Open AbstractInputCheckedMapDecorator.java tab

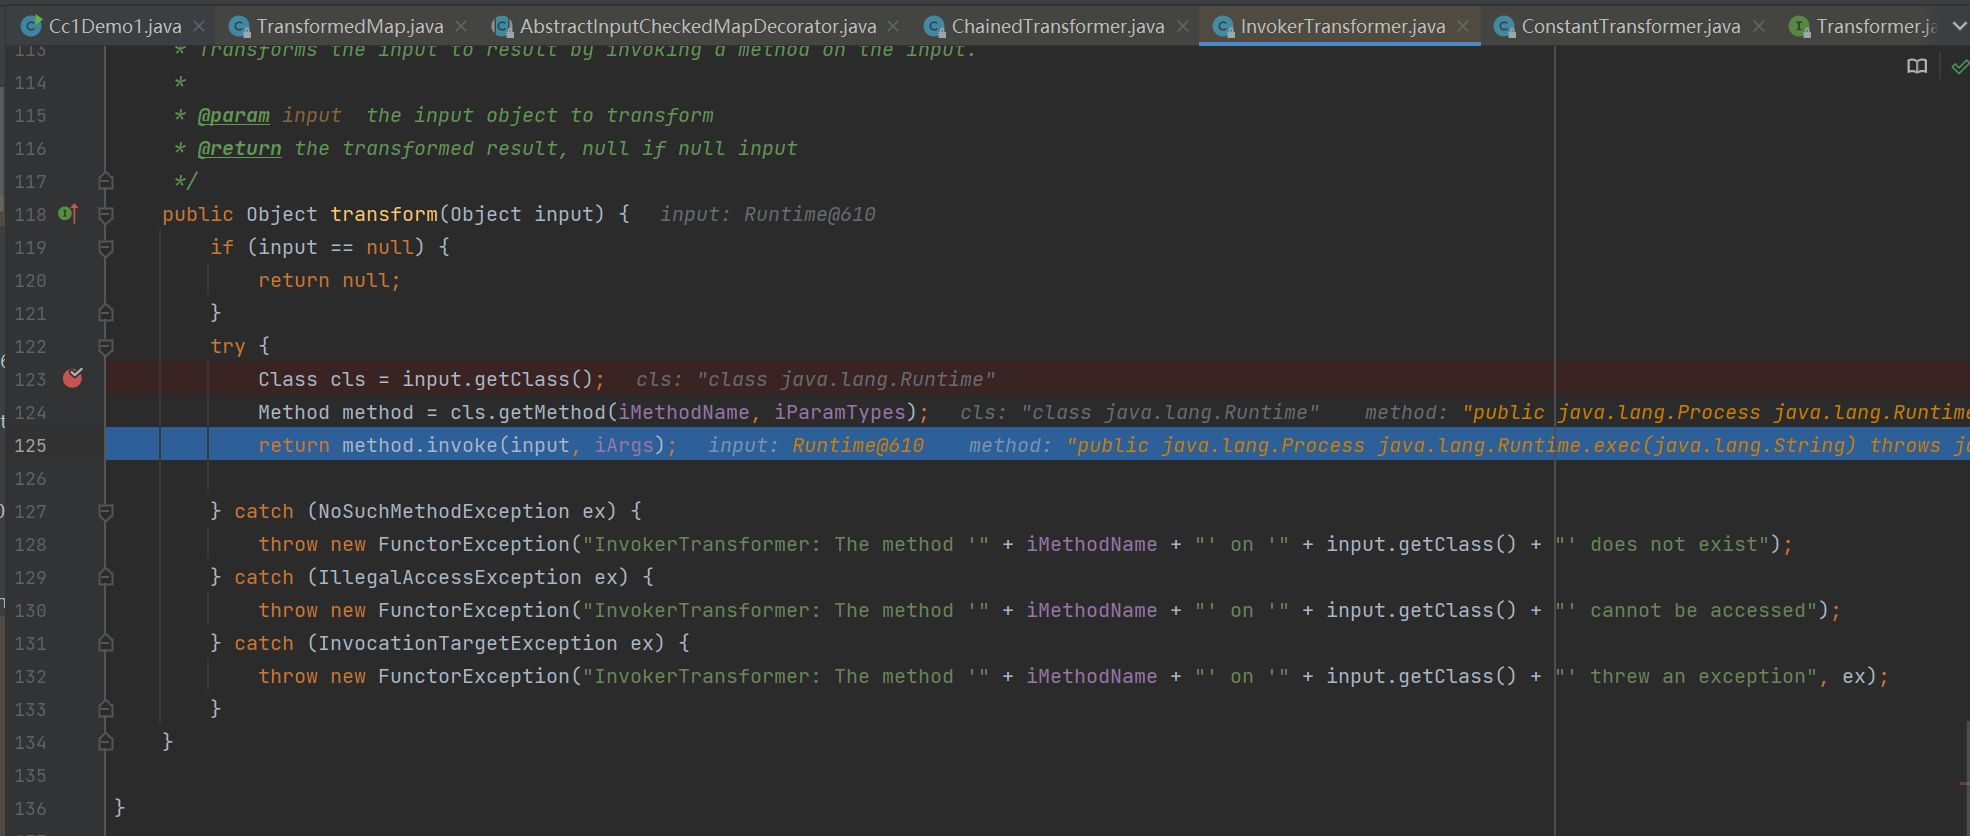click(x=697, y=26)
